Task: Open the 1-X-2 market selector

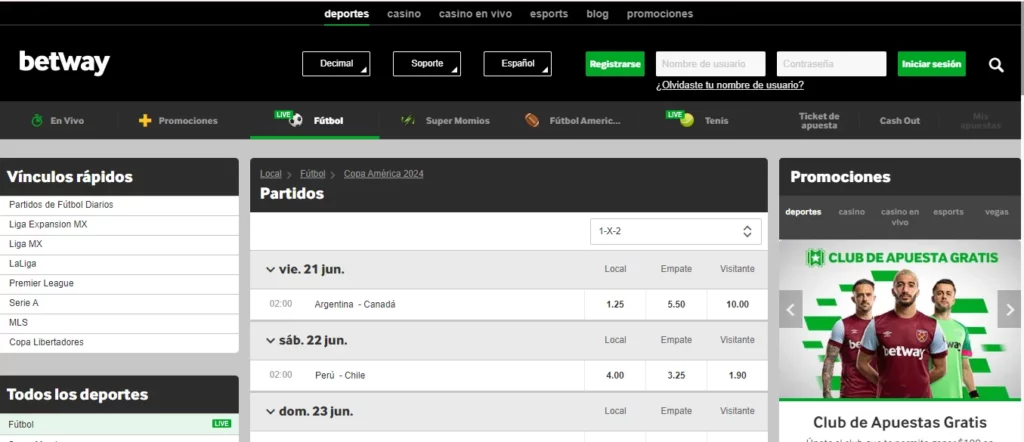Action: (x=675, y=232)
